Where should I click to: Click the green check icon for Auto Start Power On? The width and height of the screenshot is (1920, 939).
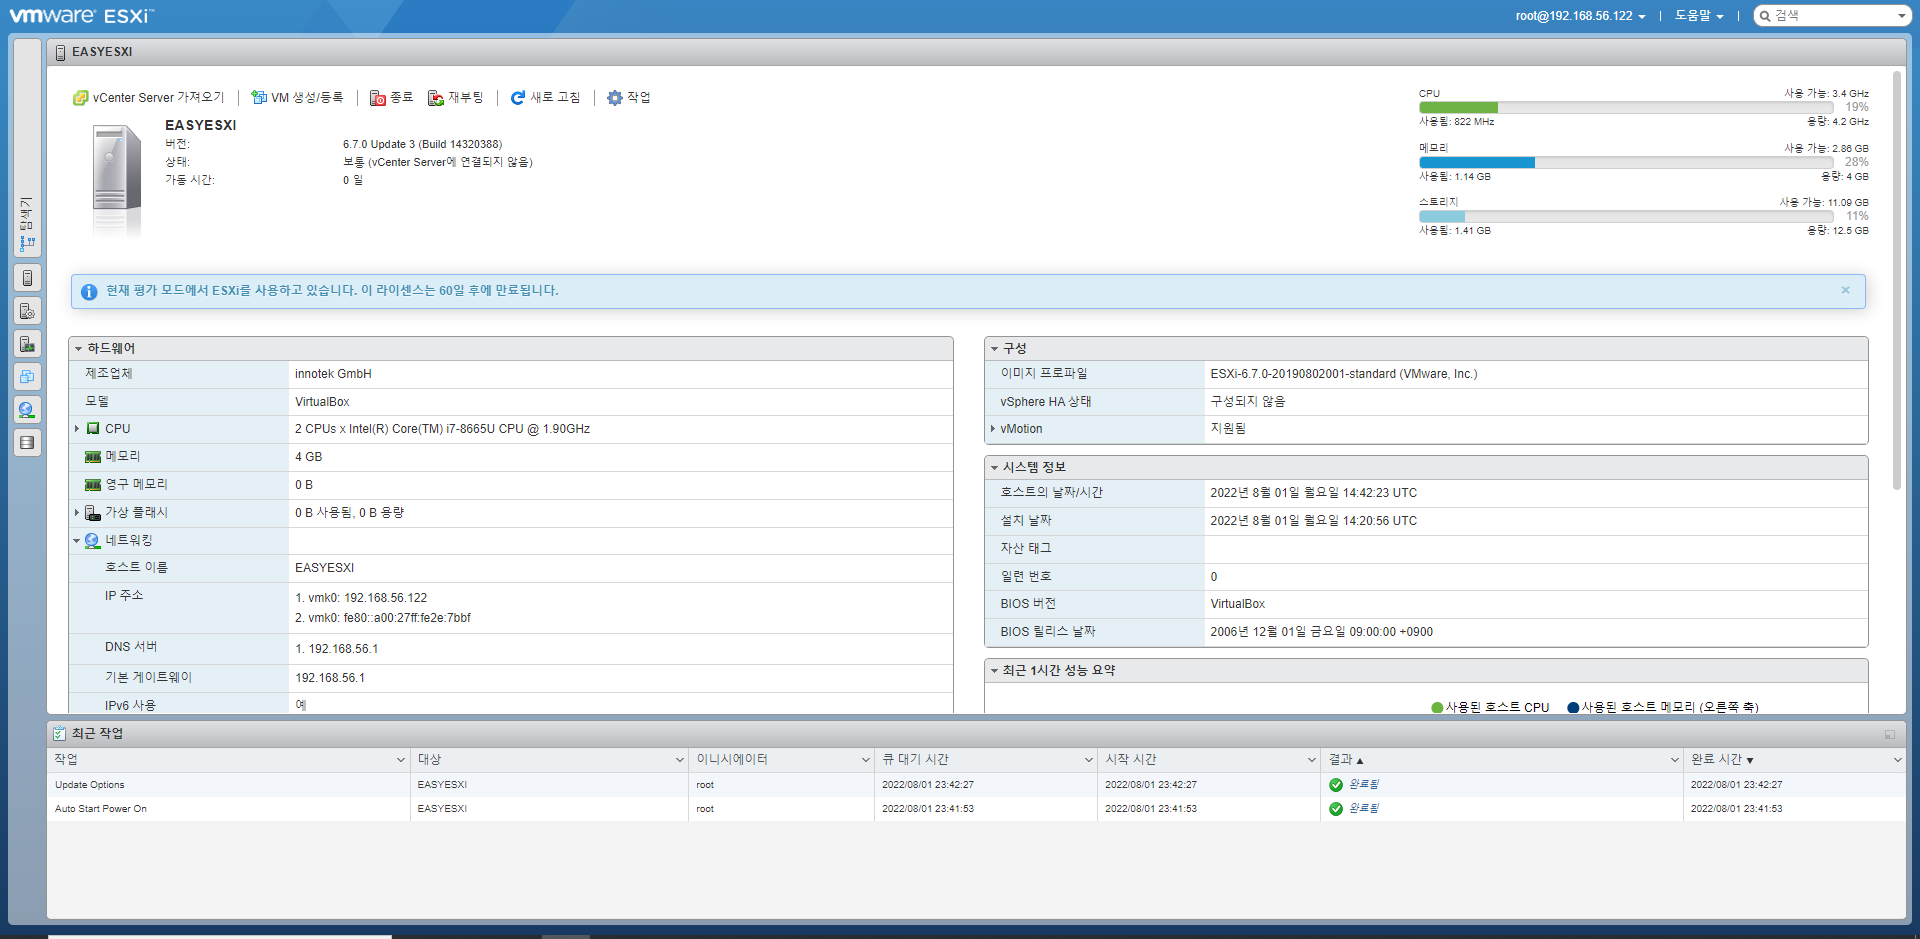coord(1336,809)
